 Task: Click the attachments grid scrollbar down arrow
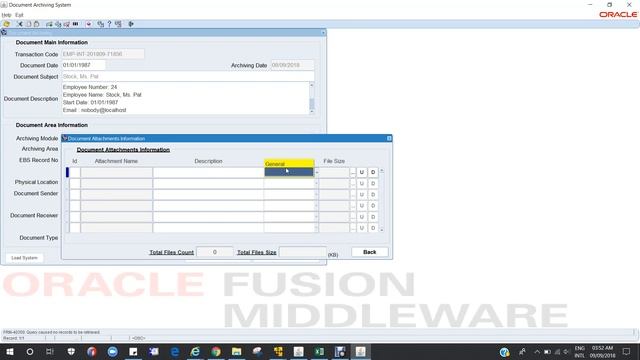[382, 229]
